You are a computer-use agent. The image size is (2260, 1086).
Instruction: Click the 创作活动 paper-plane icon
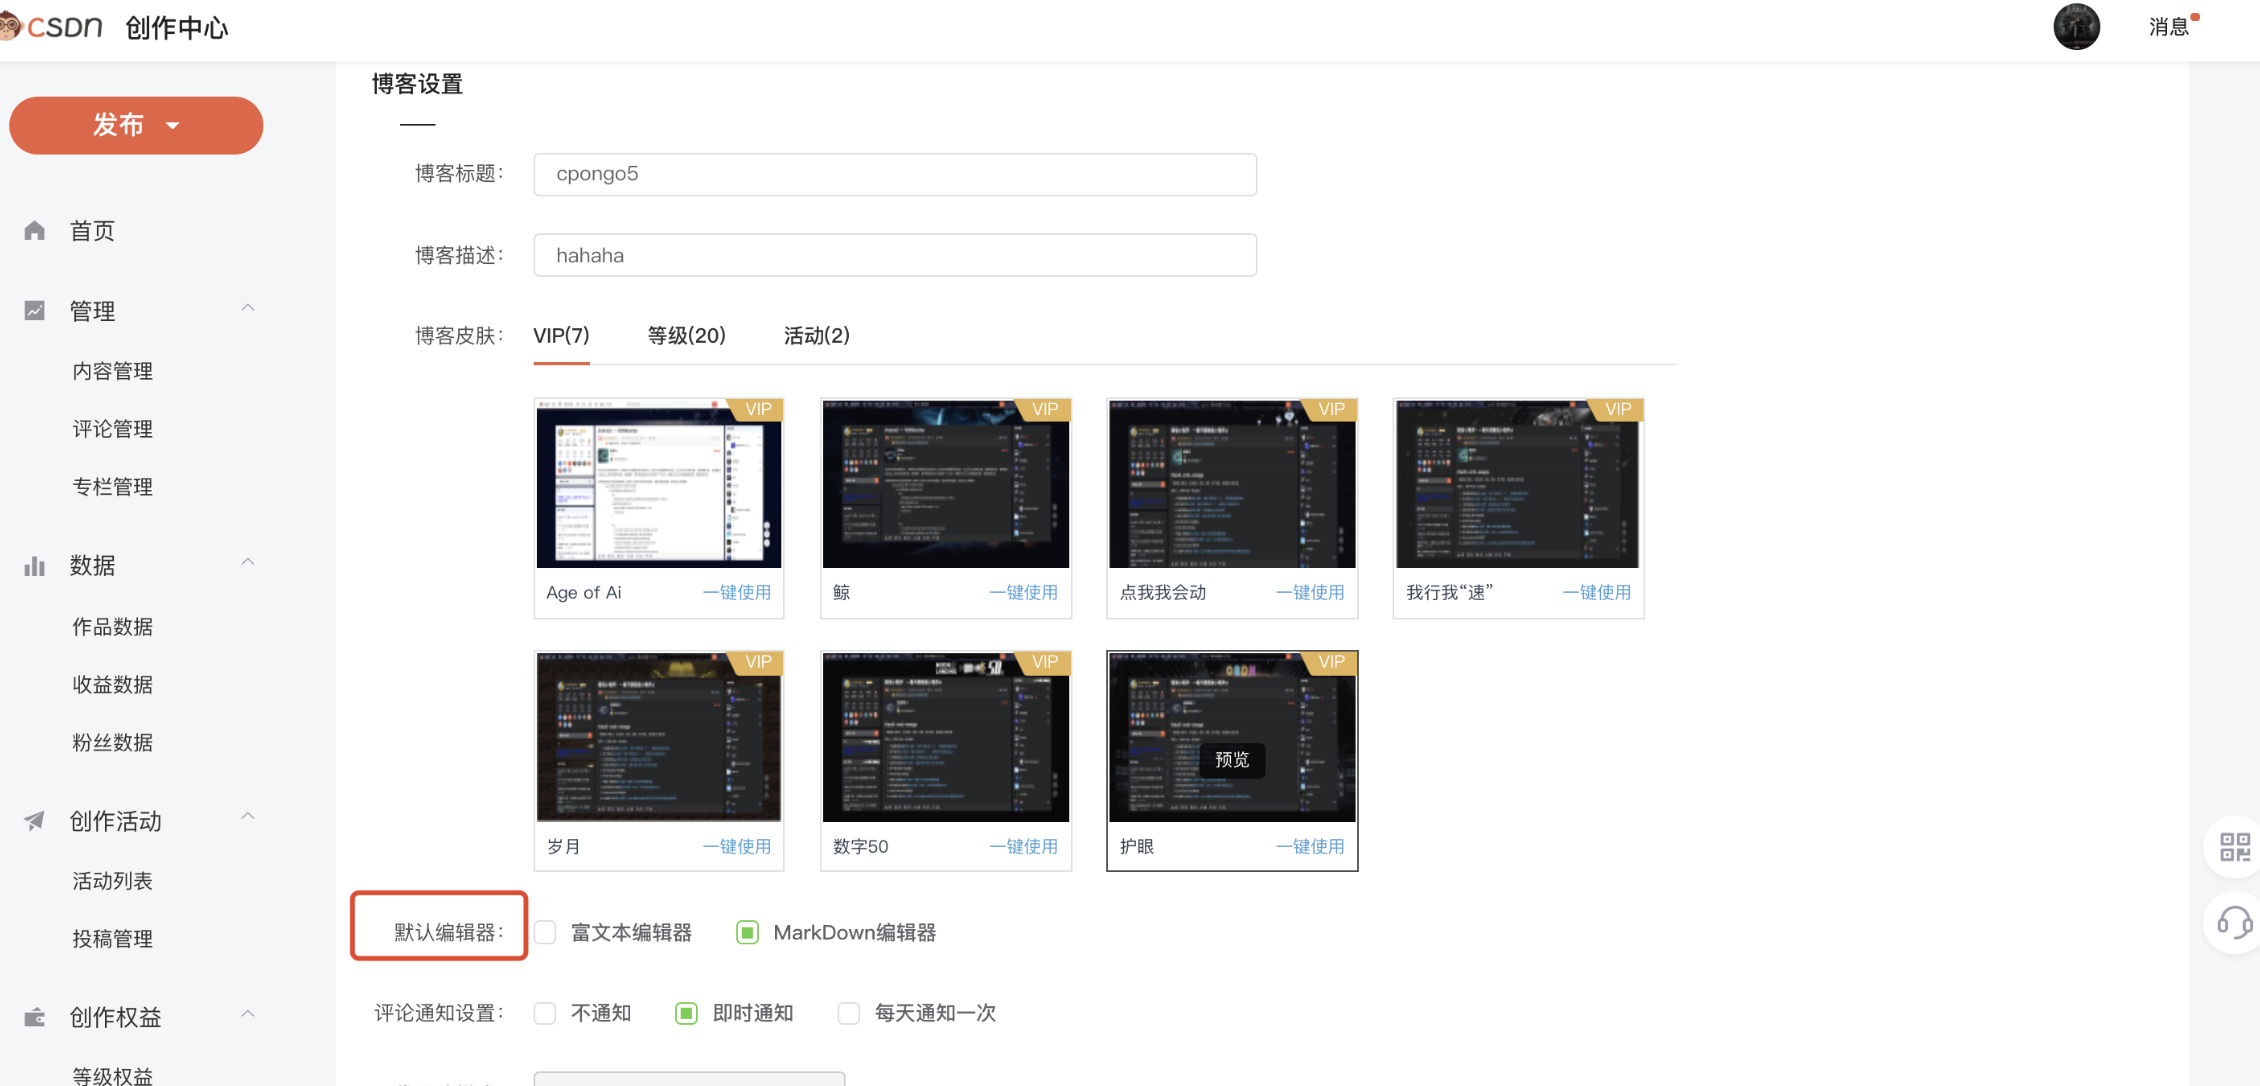(34, 820)
